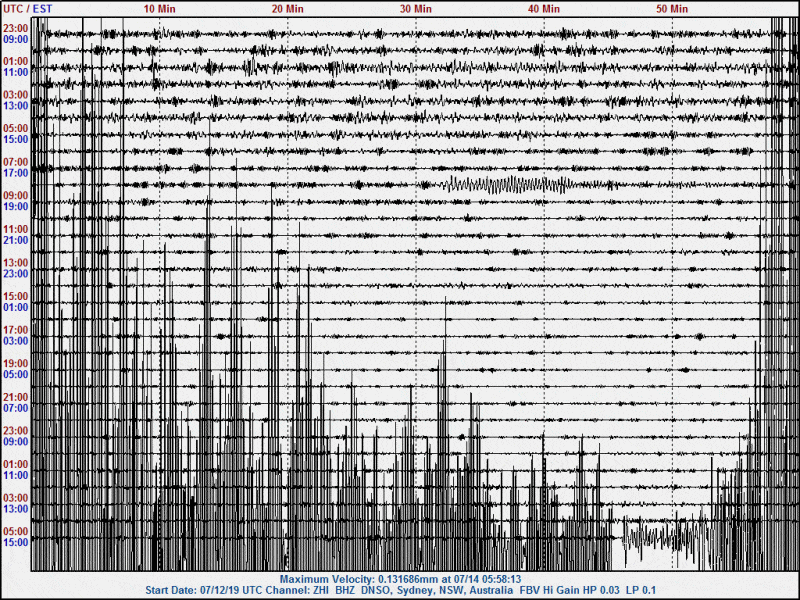800x600 pixels.
Task: Click the UTC / EST header label
Action: (28, 8)
